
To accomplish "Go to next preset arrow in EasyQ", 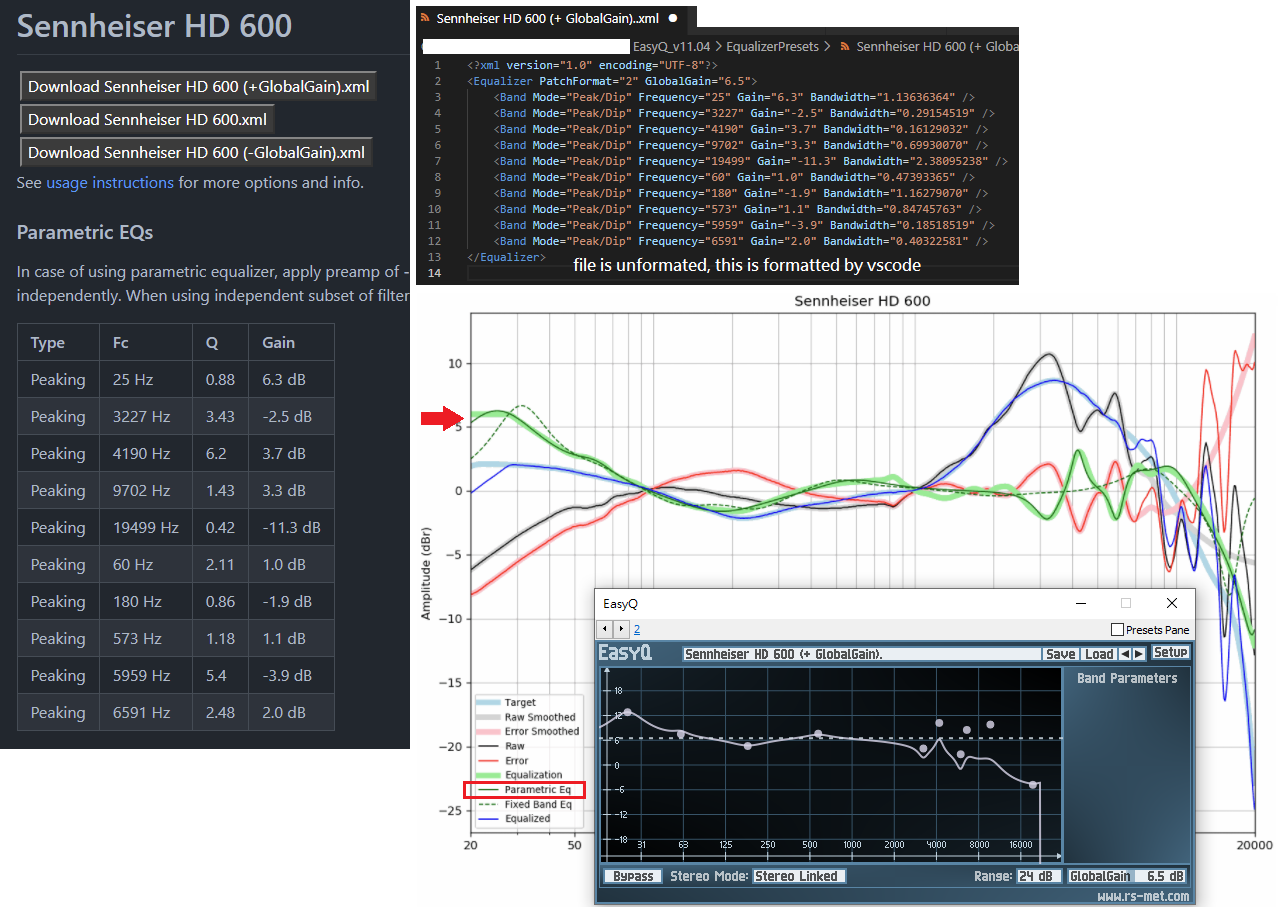I will pos(1139,654).
